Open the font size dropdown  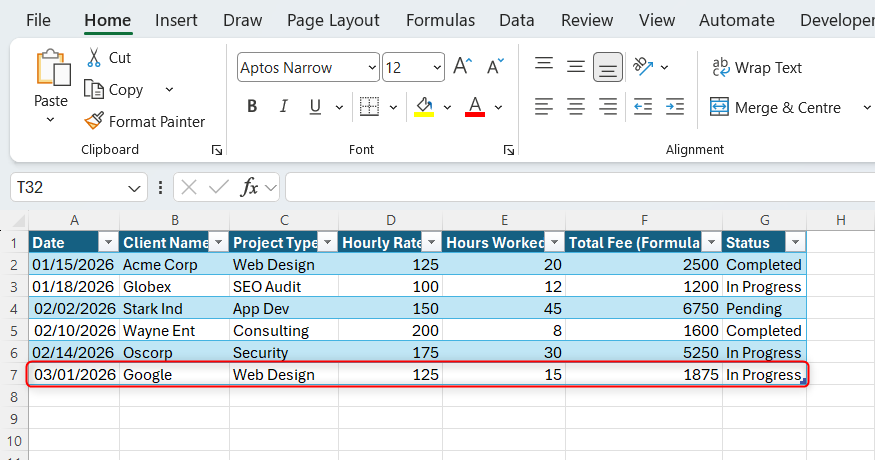tap(437, 68)
